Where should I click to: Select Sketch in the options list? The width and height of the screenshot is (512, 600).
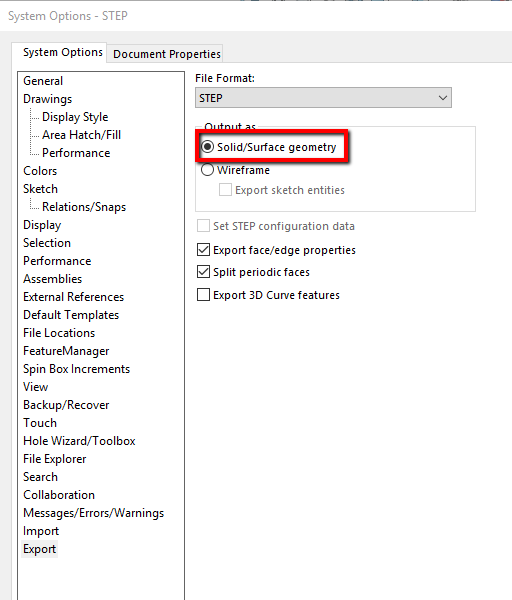(40, 189)
